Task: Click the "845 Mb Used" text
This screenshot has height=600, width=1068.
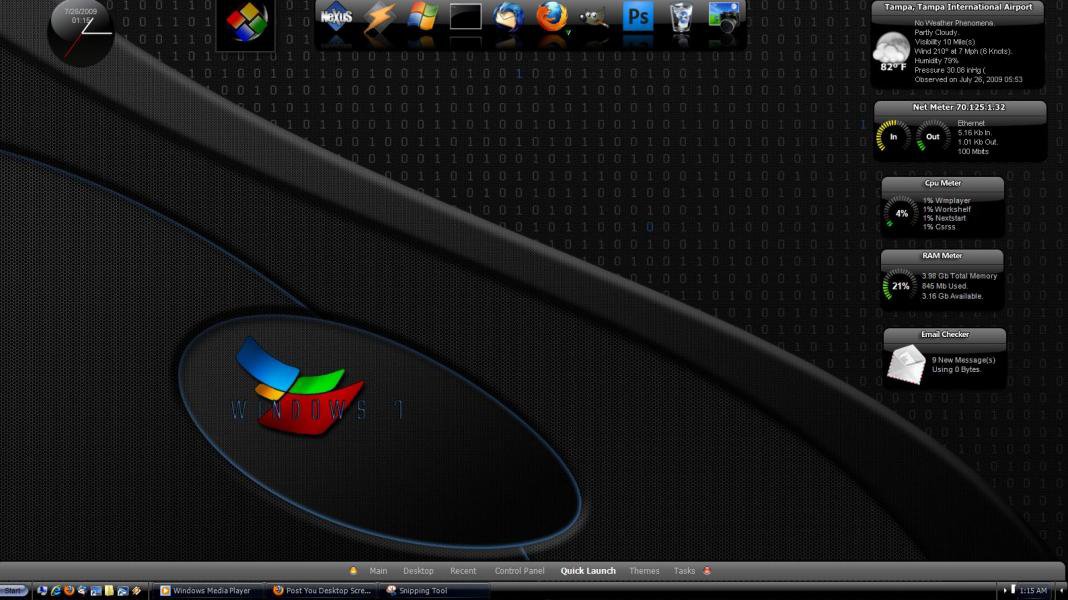Action: (x=945, y=286)
